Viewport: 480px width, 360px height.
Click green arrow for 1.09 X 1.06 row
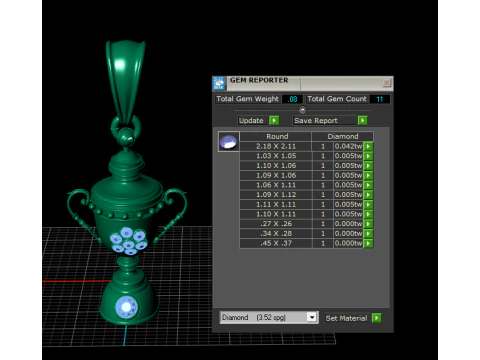pyautogui.click(x=368, y=175)
